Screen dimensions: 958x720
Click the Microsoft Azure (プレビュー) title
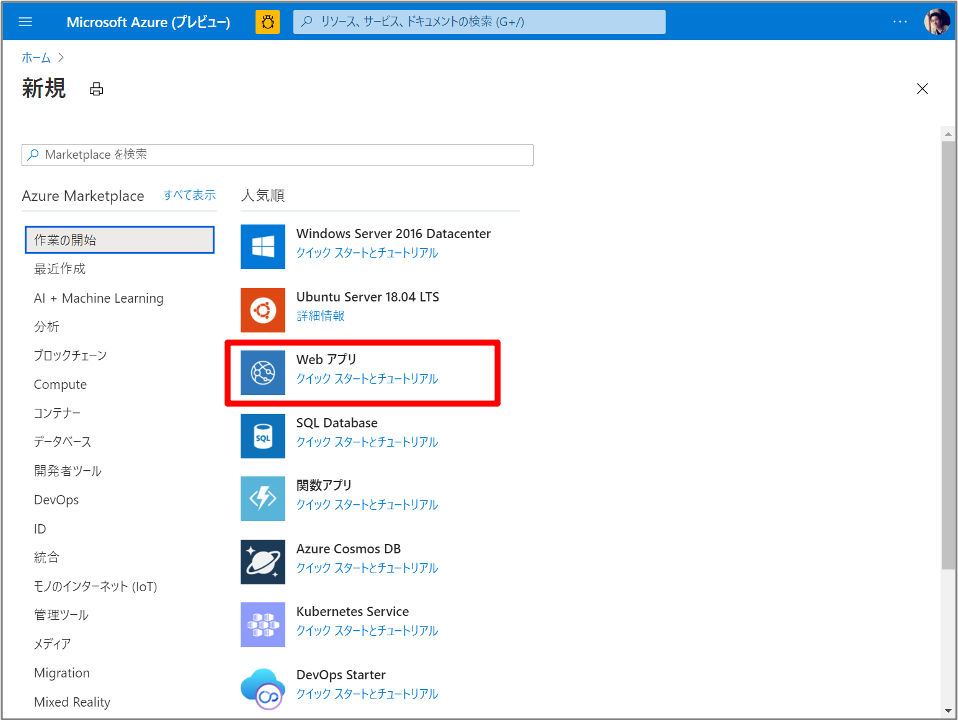click(x=148, y=22)
